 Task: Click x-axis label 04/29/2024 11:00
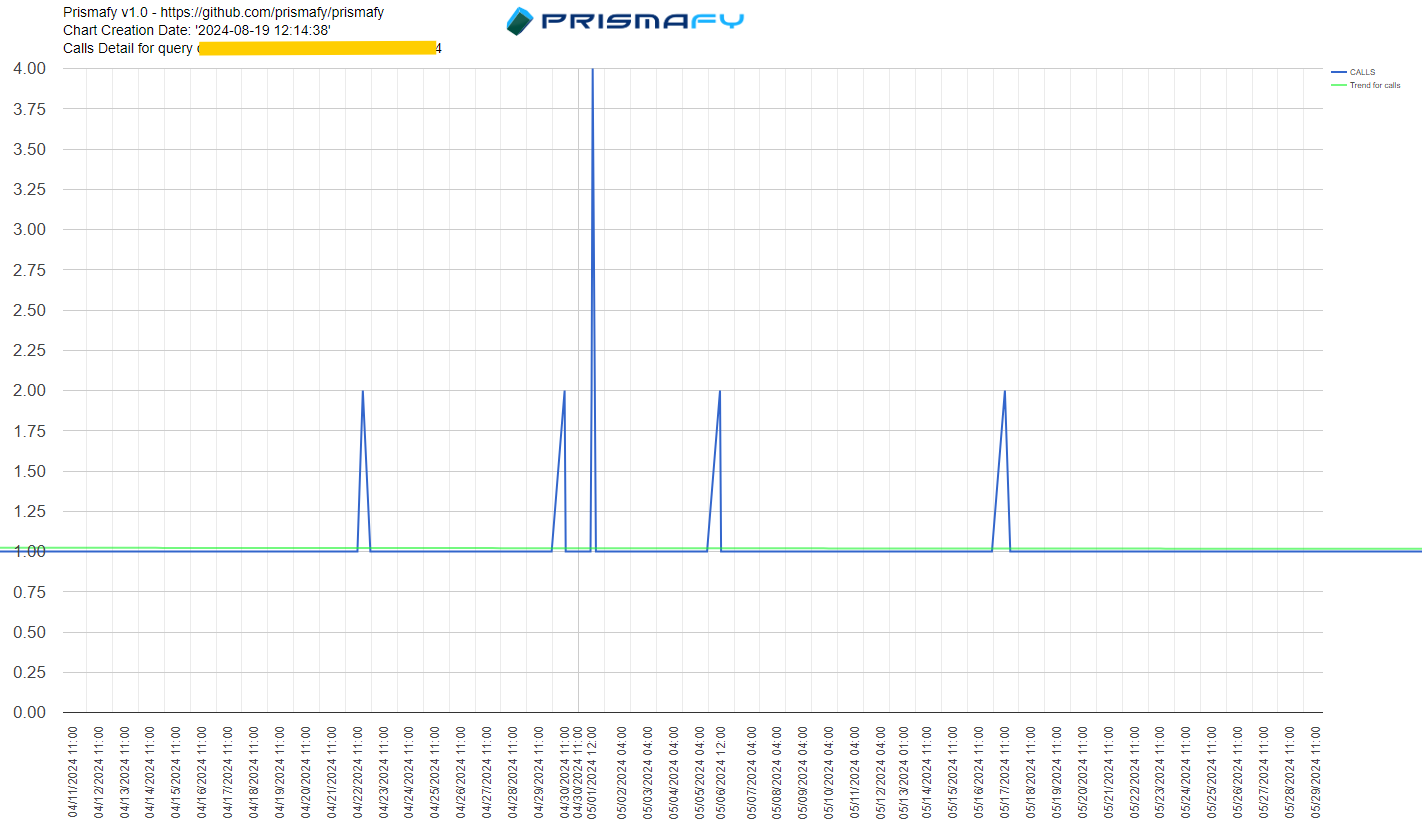coord(539,772)
